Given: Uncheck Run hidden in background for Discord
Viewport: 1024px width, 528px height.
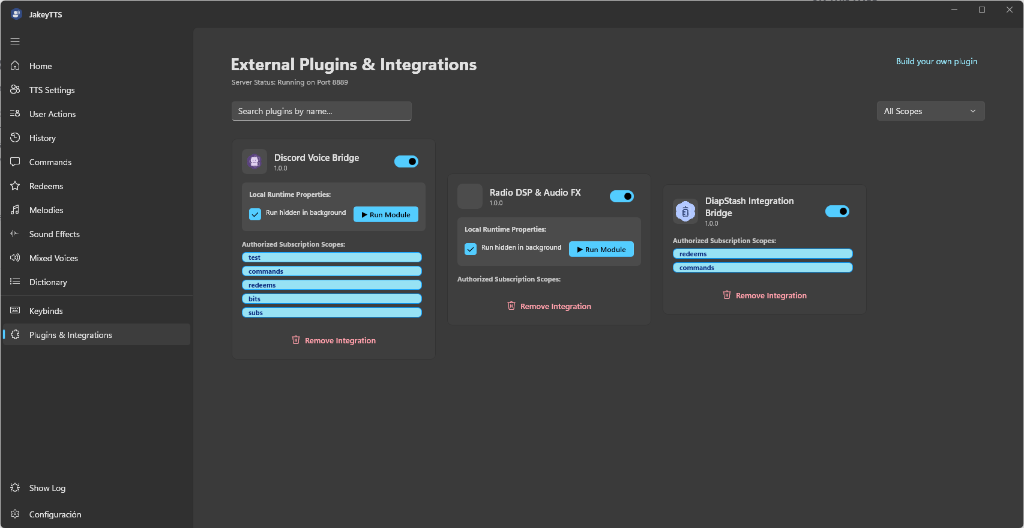Looking at the screenshot, I should pos(255,214).
